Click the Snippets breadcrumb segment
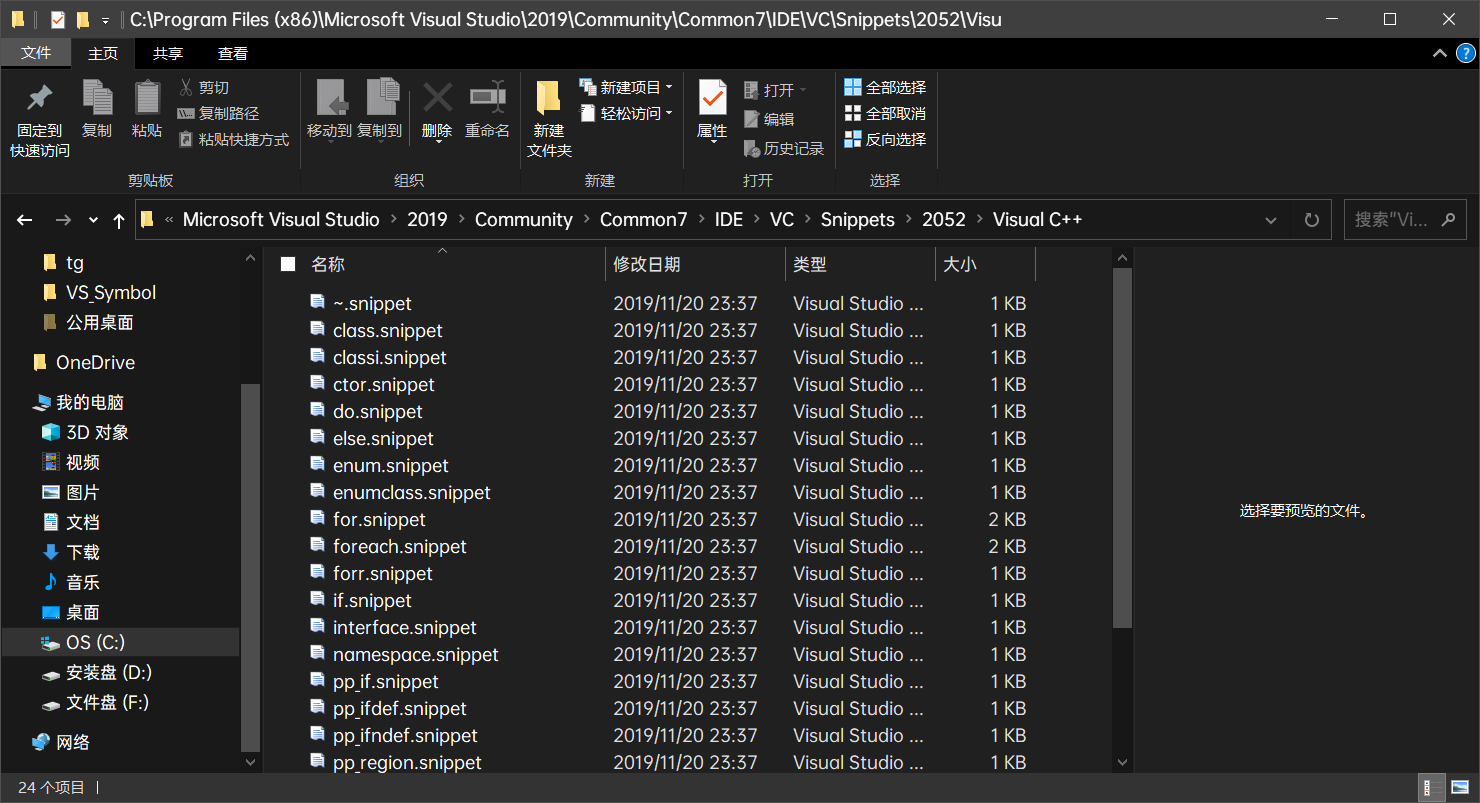This screenshot has width=1480, height=803. pyautogui.click(x=858, y=220)
